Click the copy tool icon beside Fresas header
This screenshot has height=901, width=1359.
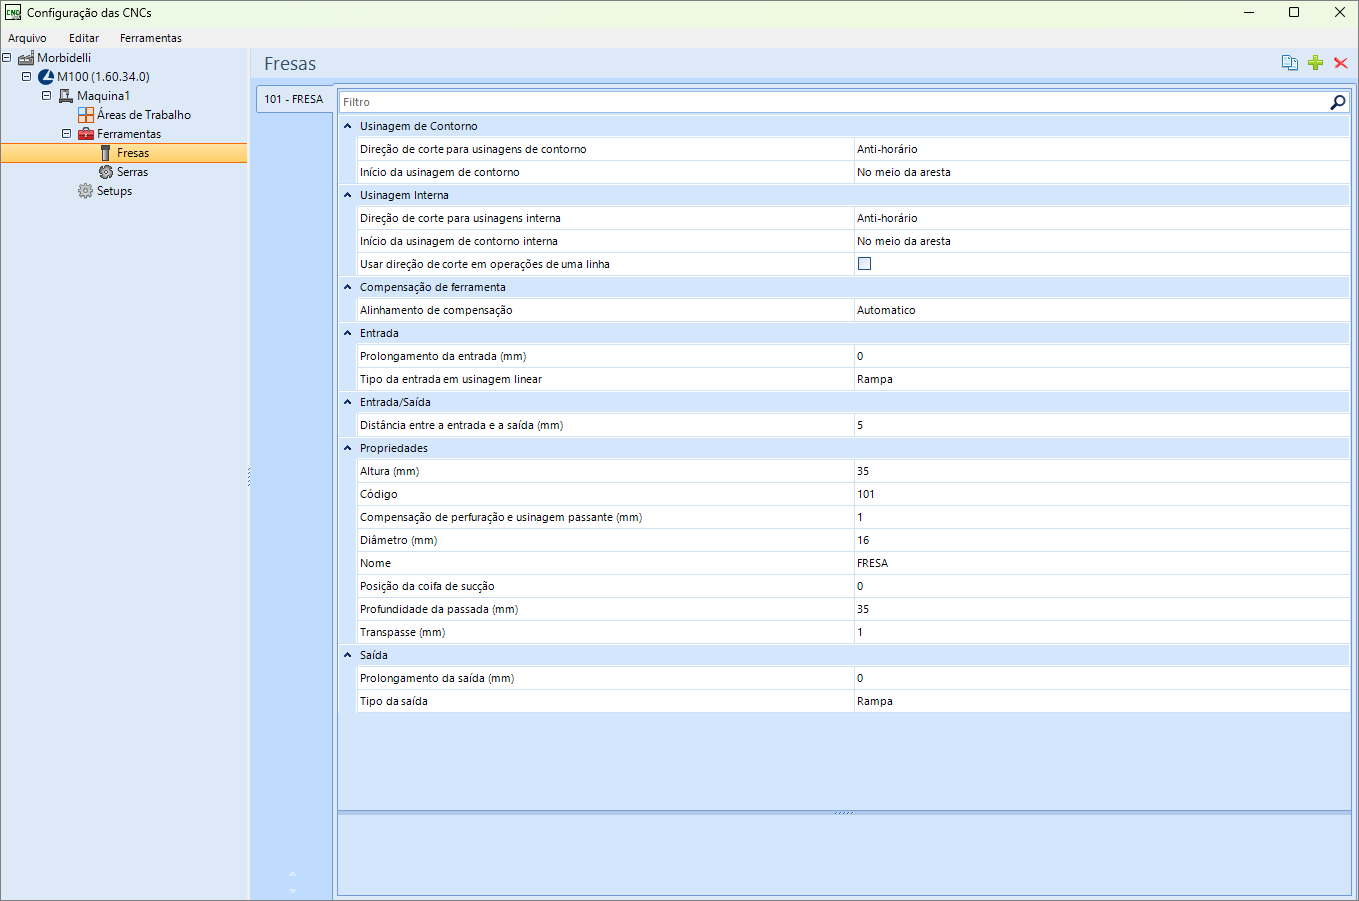click(x=1290, y=63)
